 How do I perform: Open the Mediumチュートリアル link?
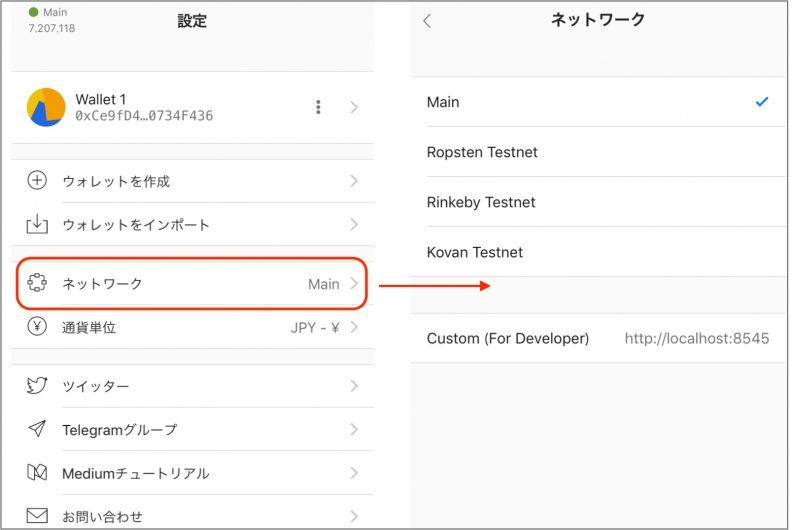coord(193,473)
